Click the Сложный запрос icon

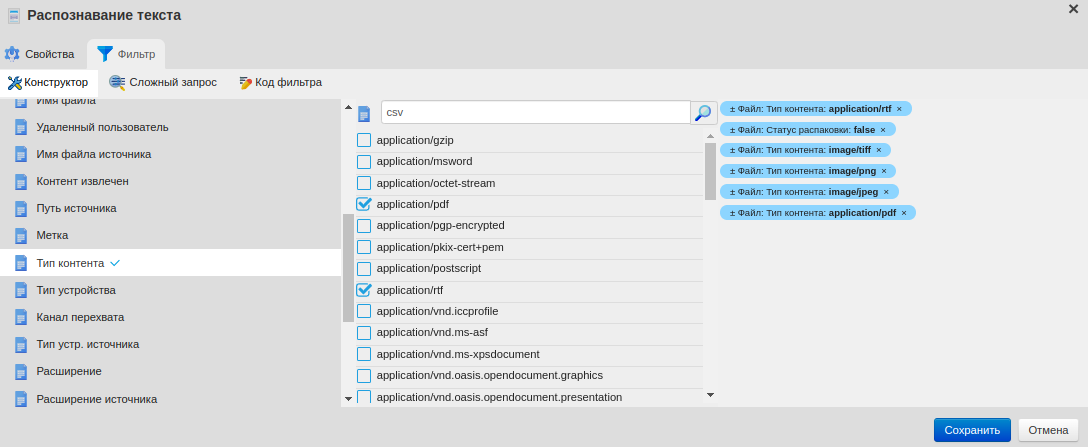[117, 83]
